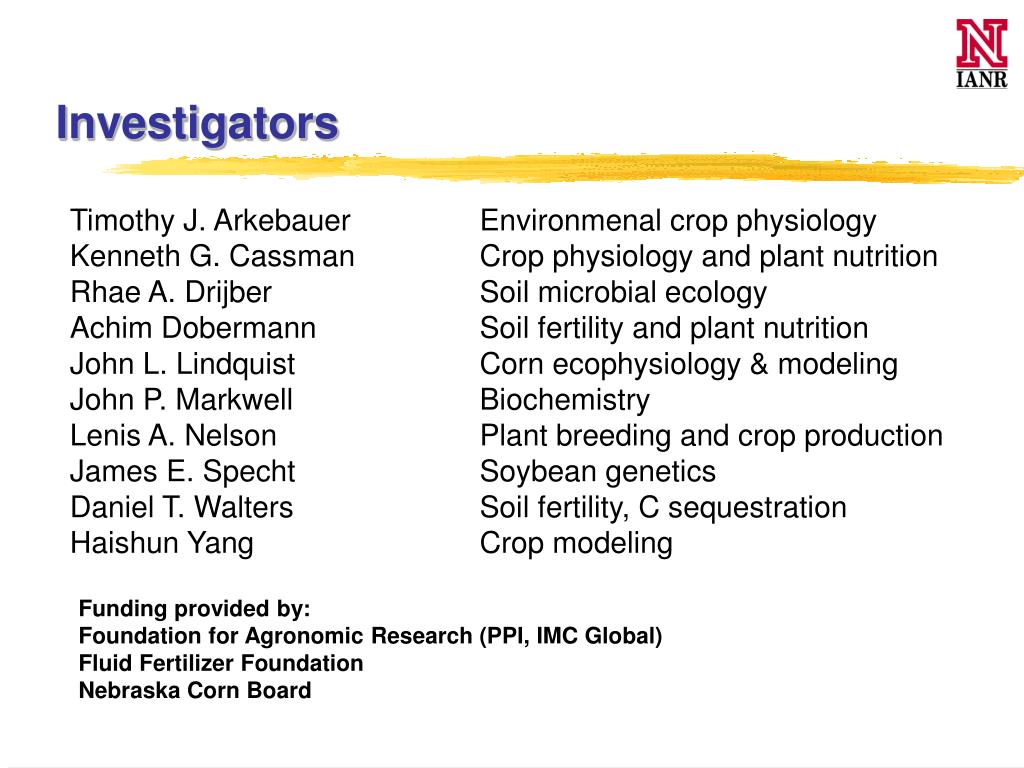1024x768 pixels.
Task: Click the Investigators slide title
Action: pyautogui.click(x=197, y=123)
